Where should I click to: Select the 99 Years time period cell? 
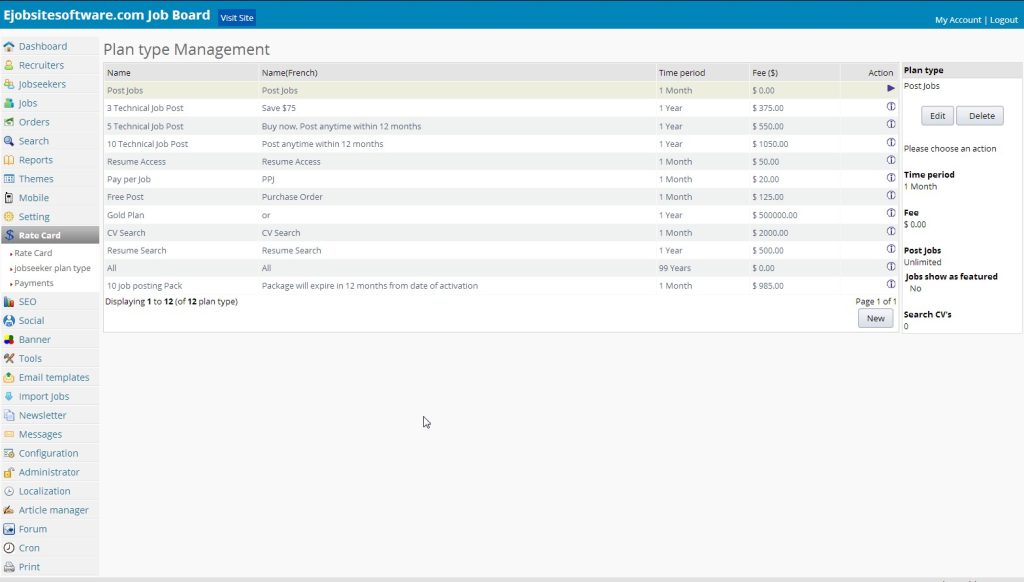pyautogui.click(x=675, y=268)
